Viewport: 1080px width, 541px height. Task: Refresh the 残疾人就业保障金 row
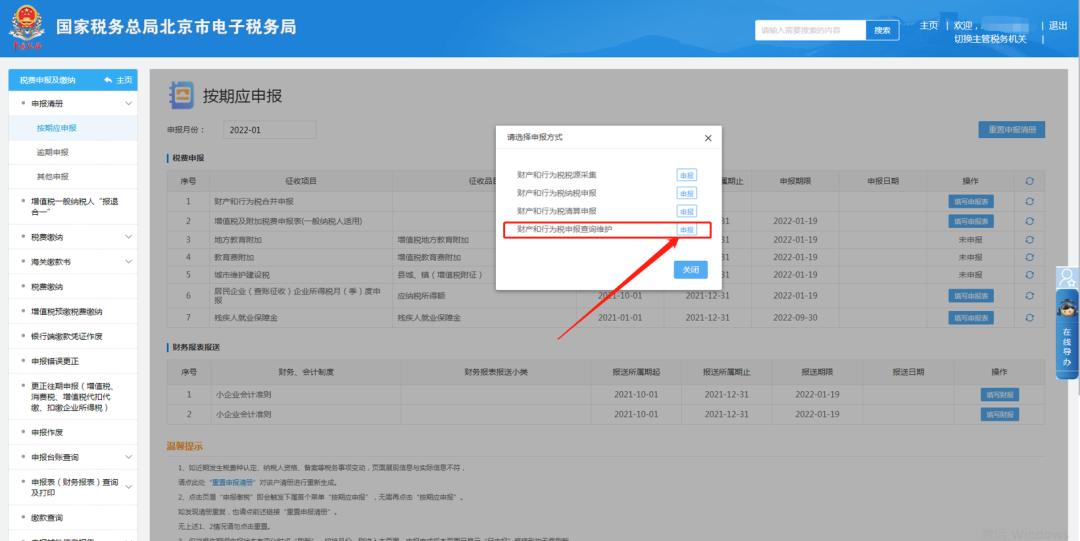coord(1030,318)
